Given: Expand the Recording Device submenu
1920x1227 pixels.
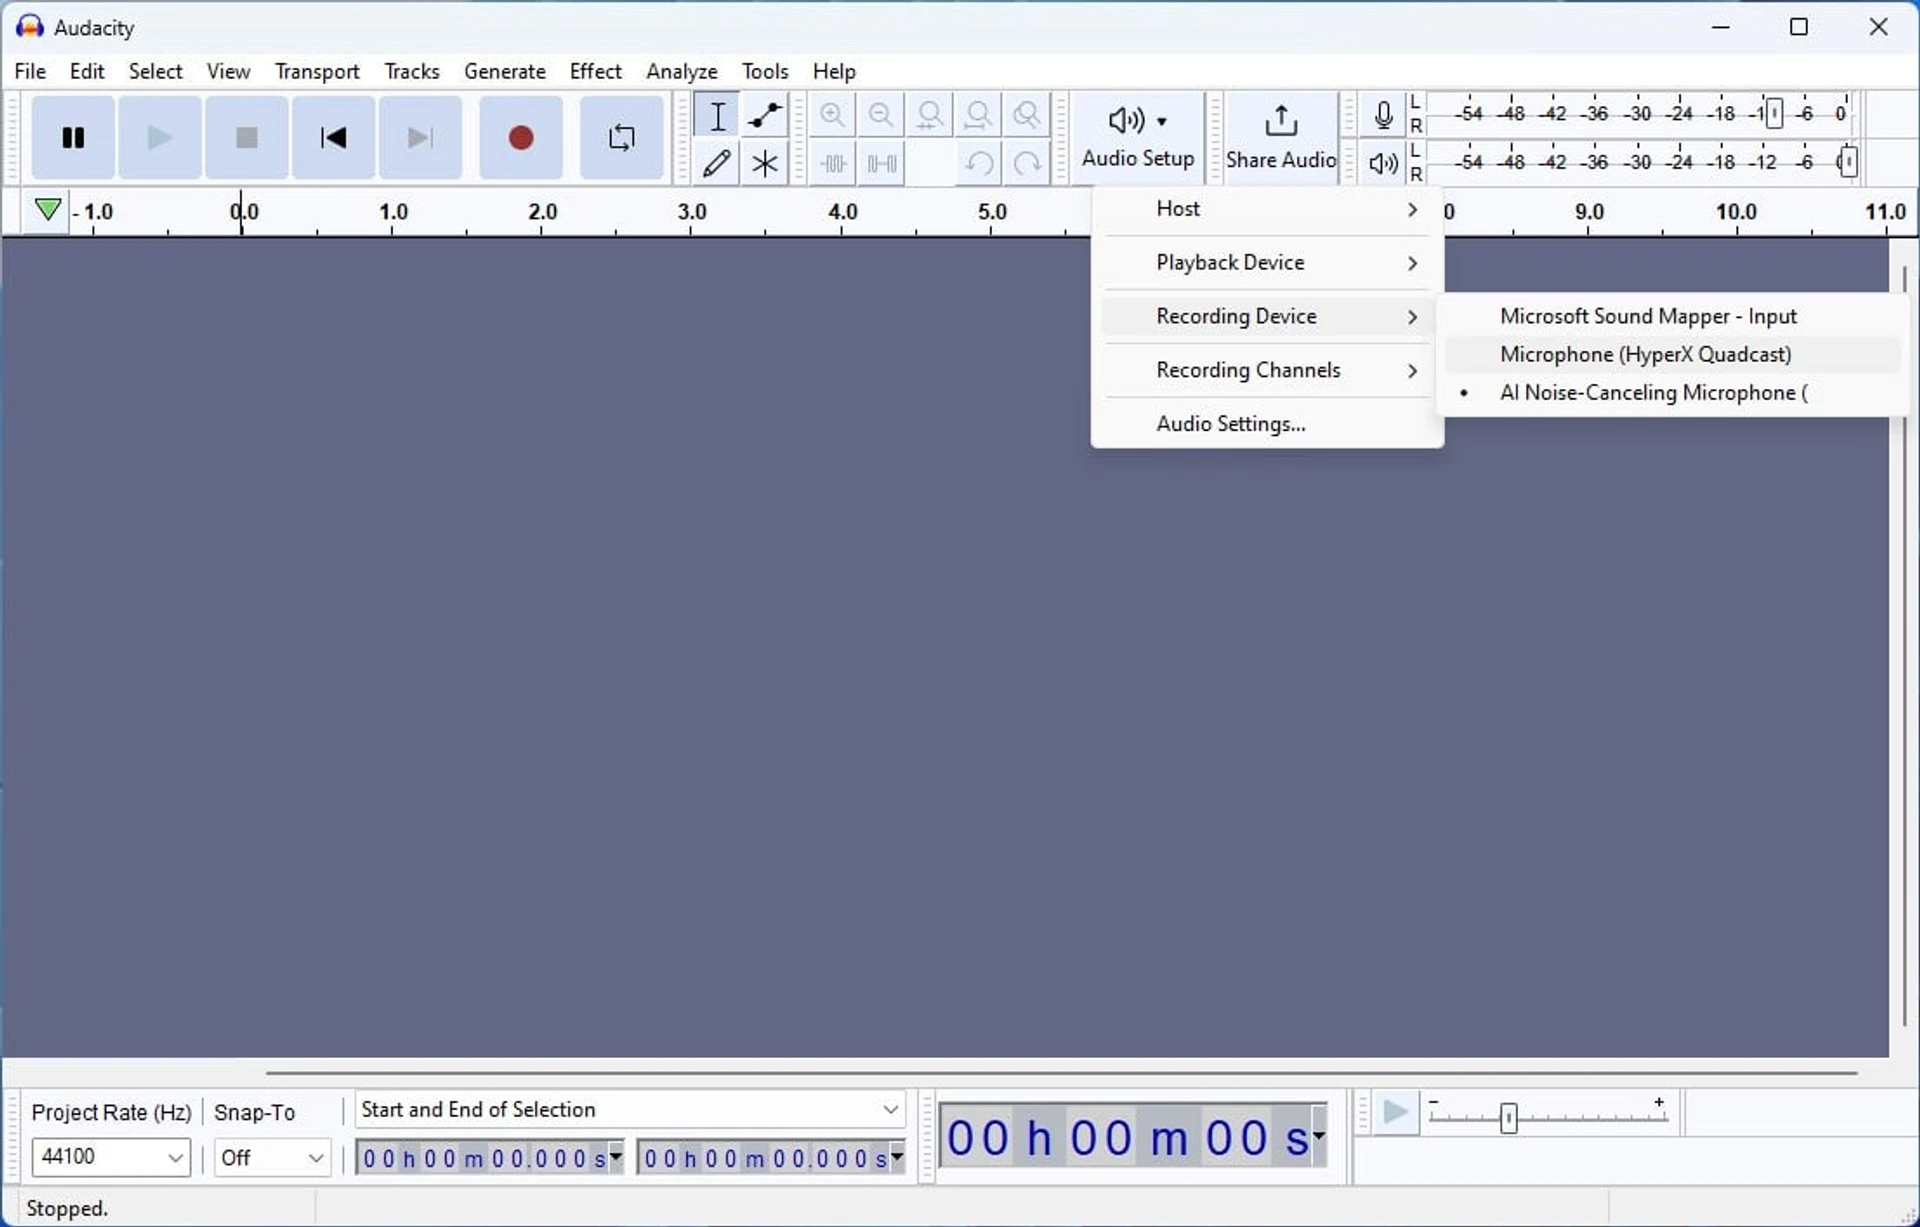Looking at the screenshot, I should click(1267, 317).
